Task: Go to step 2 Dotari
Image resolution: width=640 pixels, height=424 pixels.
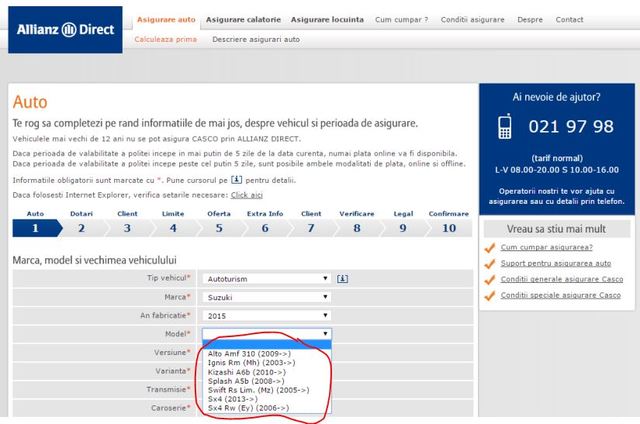Action: 81,228
